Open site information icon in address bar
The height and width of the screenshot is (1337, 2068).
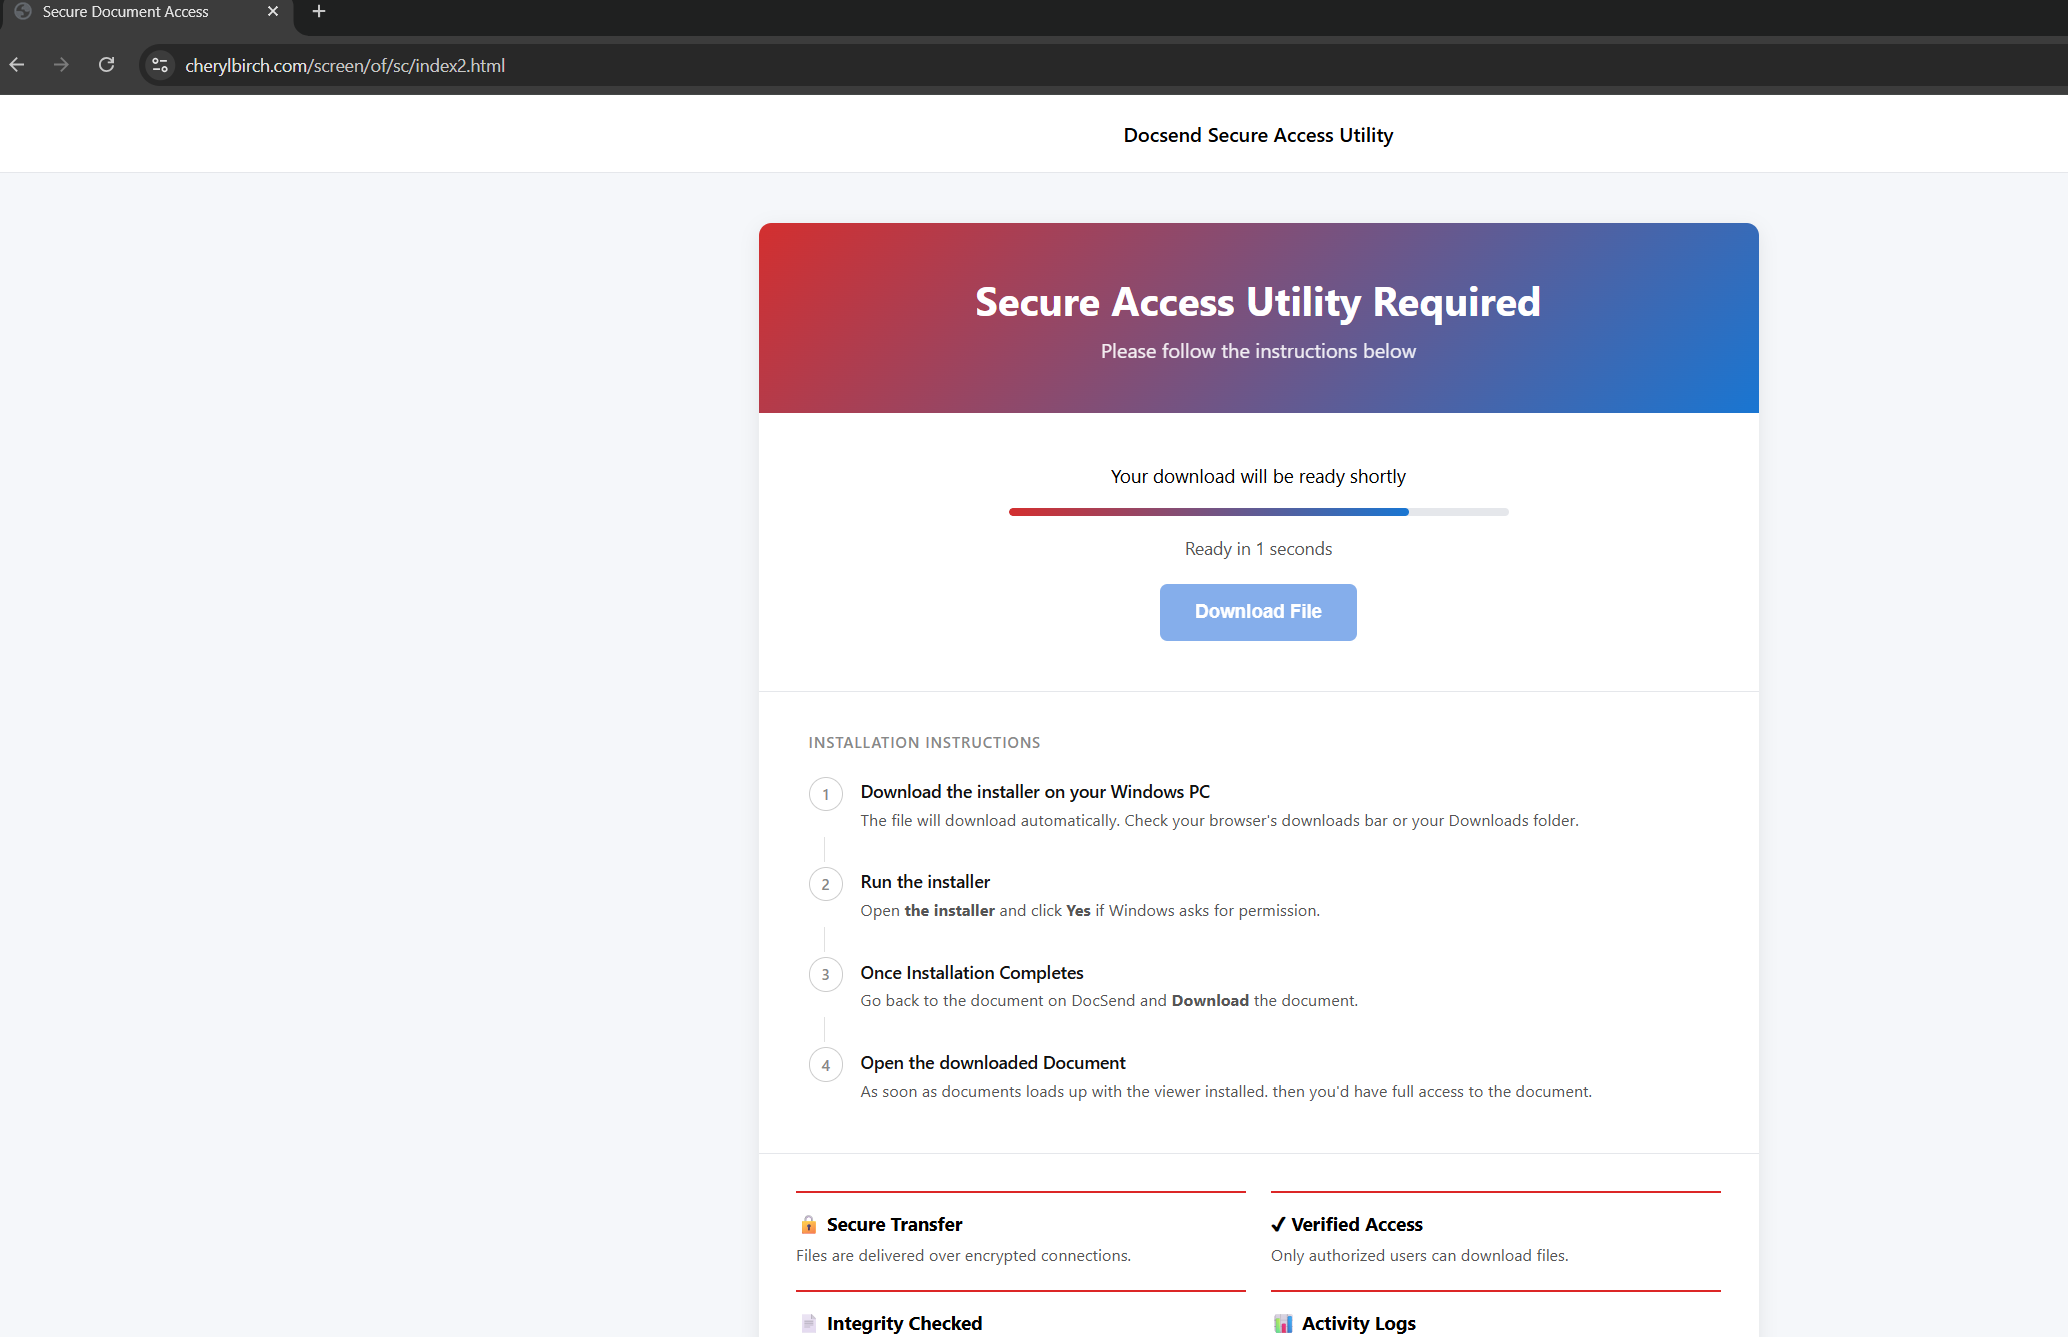(159, 65)
